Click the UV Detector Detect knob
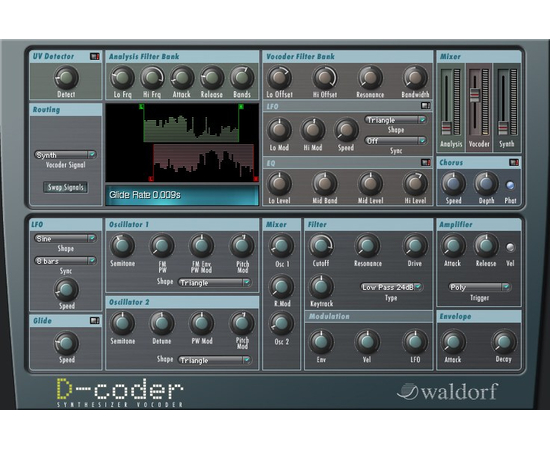The height and width of the screenshot is (450, 550). [66, 78]
